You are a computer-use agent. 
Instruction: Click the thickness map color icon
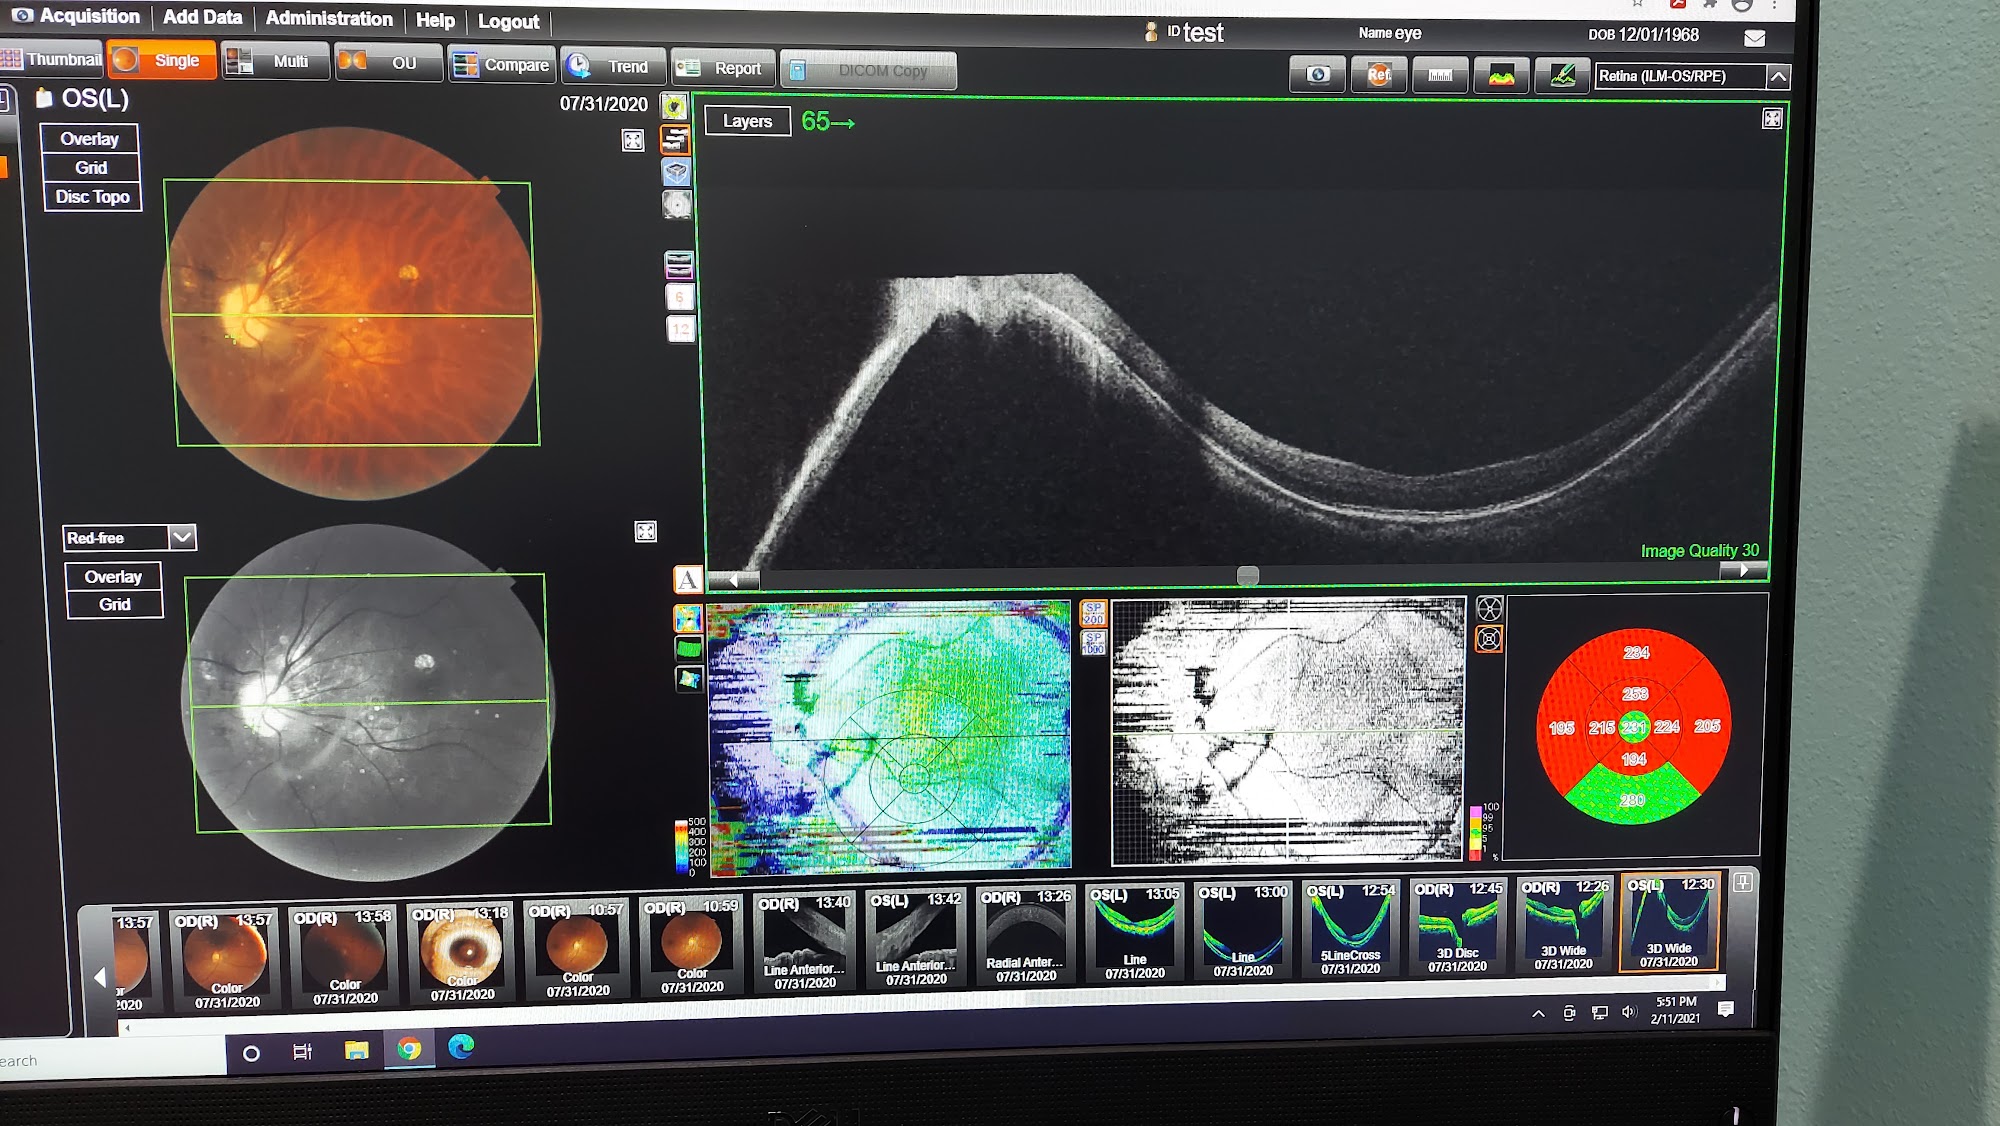1500,76
